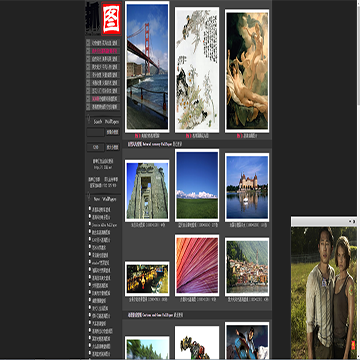The height and width of the screenshot is (360, 360).
Task: Open the popup ad image of two people
Action: [x=324, y=293]
